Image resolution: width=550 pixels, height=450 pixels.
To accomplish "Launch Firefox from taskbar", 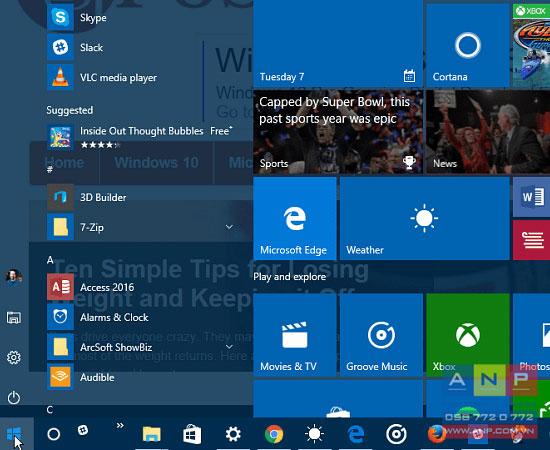I will pos(437,434).
